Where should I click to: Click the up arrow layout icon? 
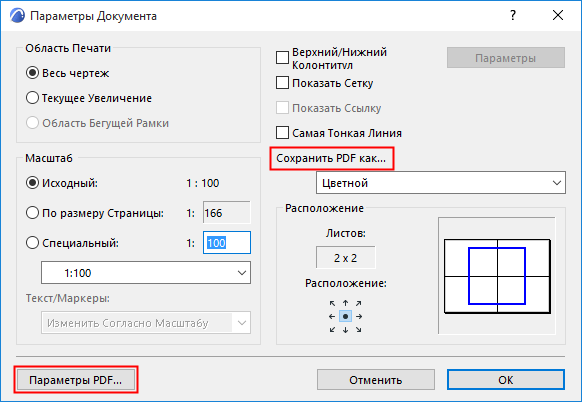346,303
